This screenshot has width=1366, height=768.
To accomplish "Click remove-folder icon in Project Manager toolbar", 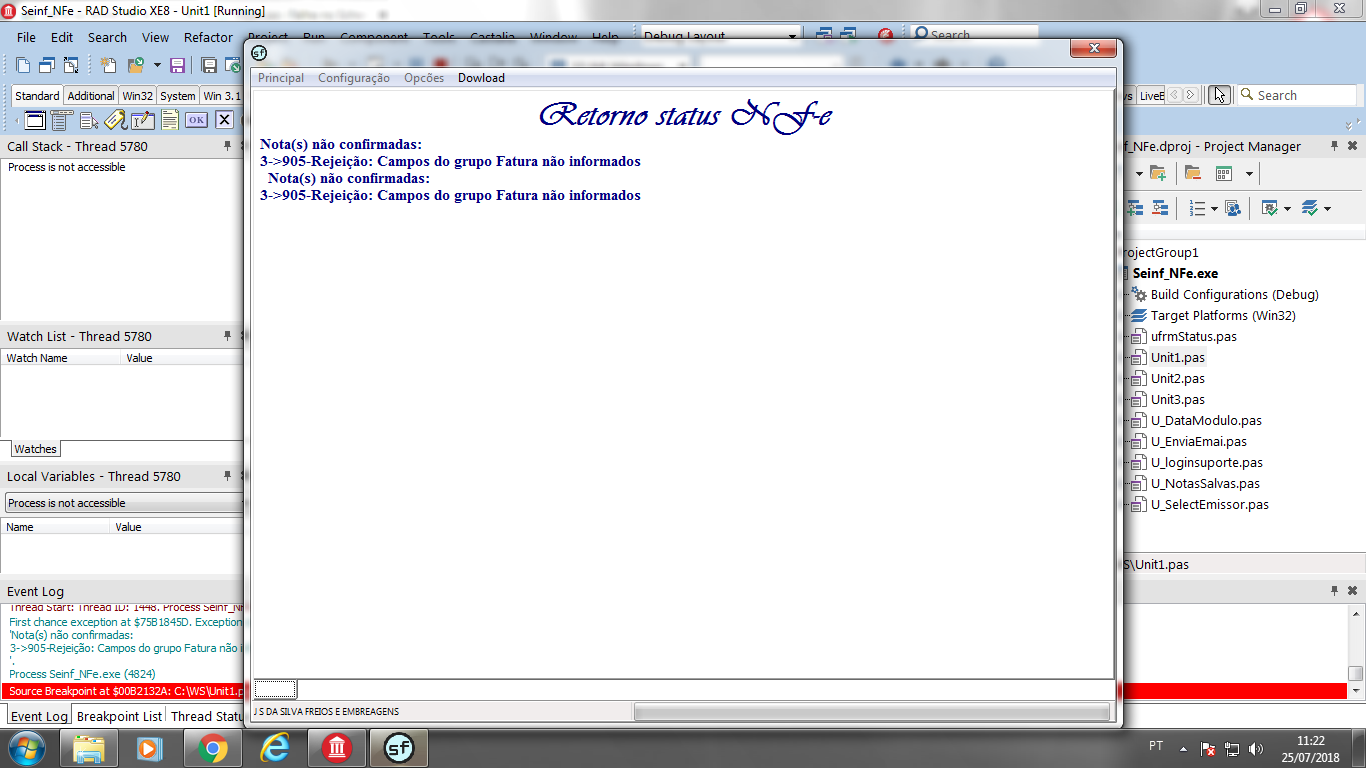I will pos(1193,173).
